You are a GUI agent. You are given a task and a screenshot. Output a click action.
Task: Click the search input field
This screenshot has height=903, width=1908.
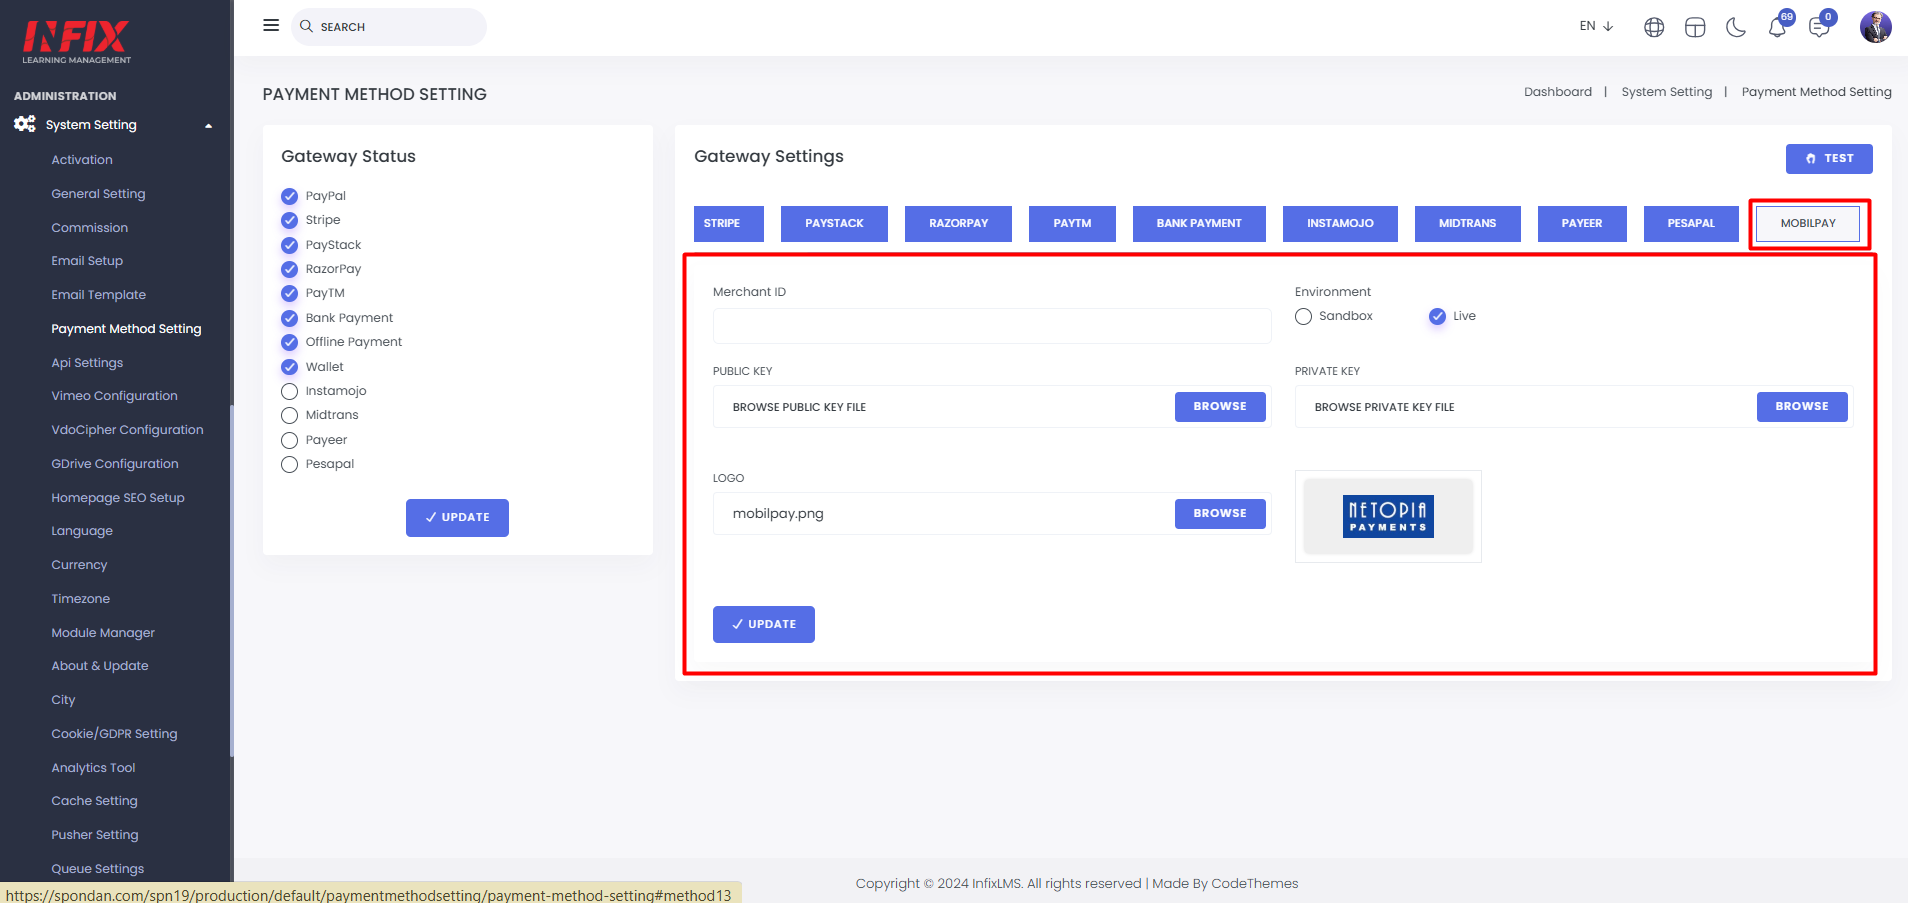point(389,27)
